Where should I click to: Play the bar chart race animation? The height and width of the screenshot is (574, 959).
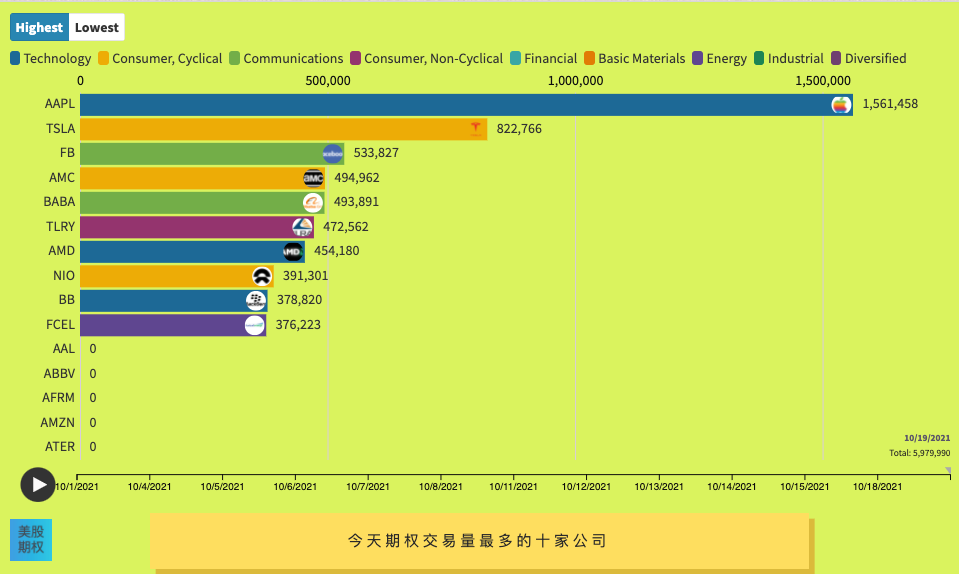click(x=38, y=485)
